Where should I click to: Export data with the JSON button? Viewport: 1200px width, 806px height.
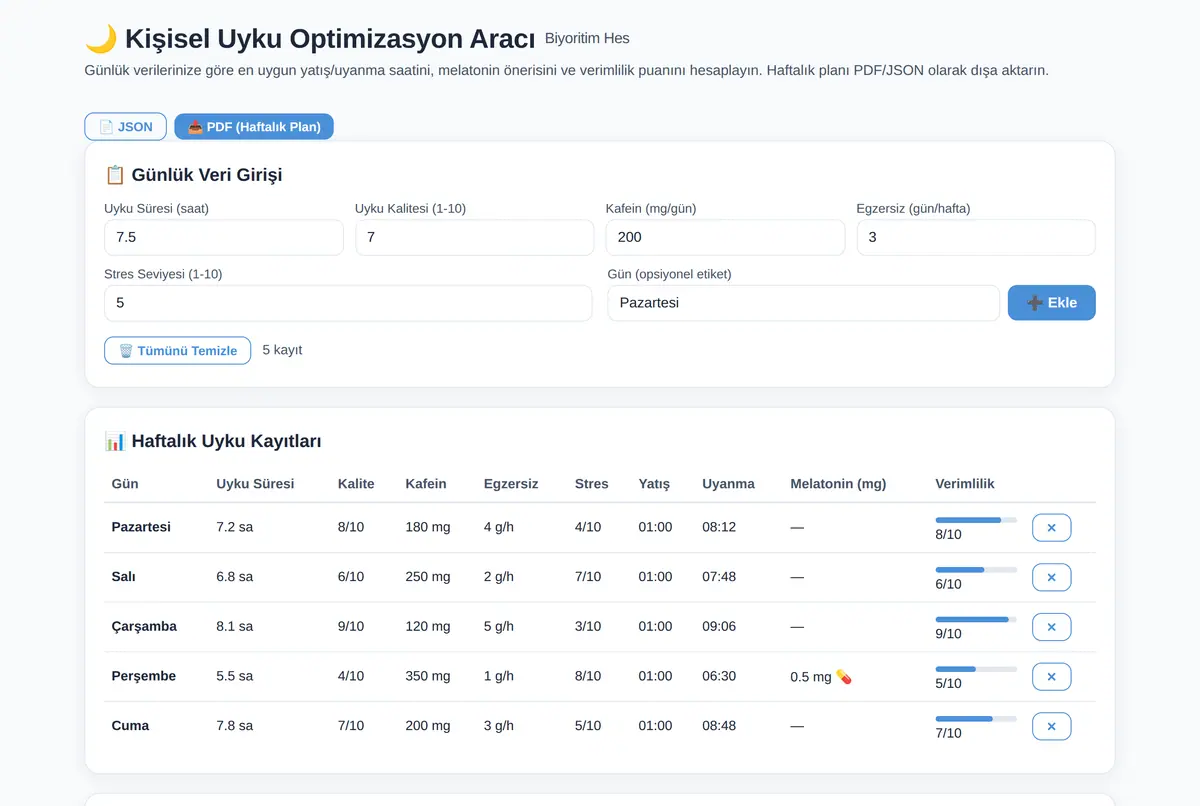[125, 127]
